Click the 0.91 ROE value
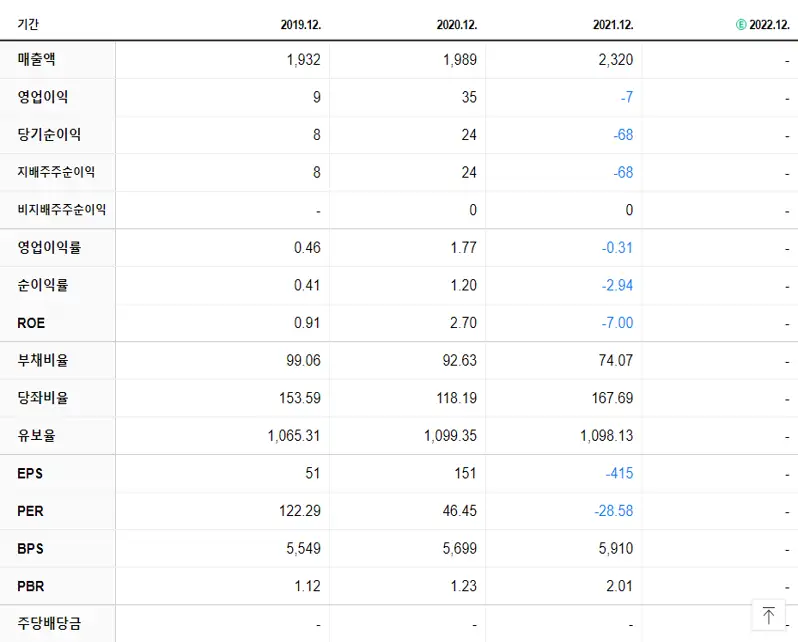The image size is (798, 642). coord(307,323)
